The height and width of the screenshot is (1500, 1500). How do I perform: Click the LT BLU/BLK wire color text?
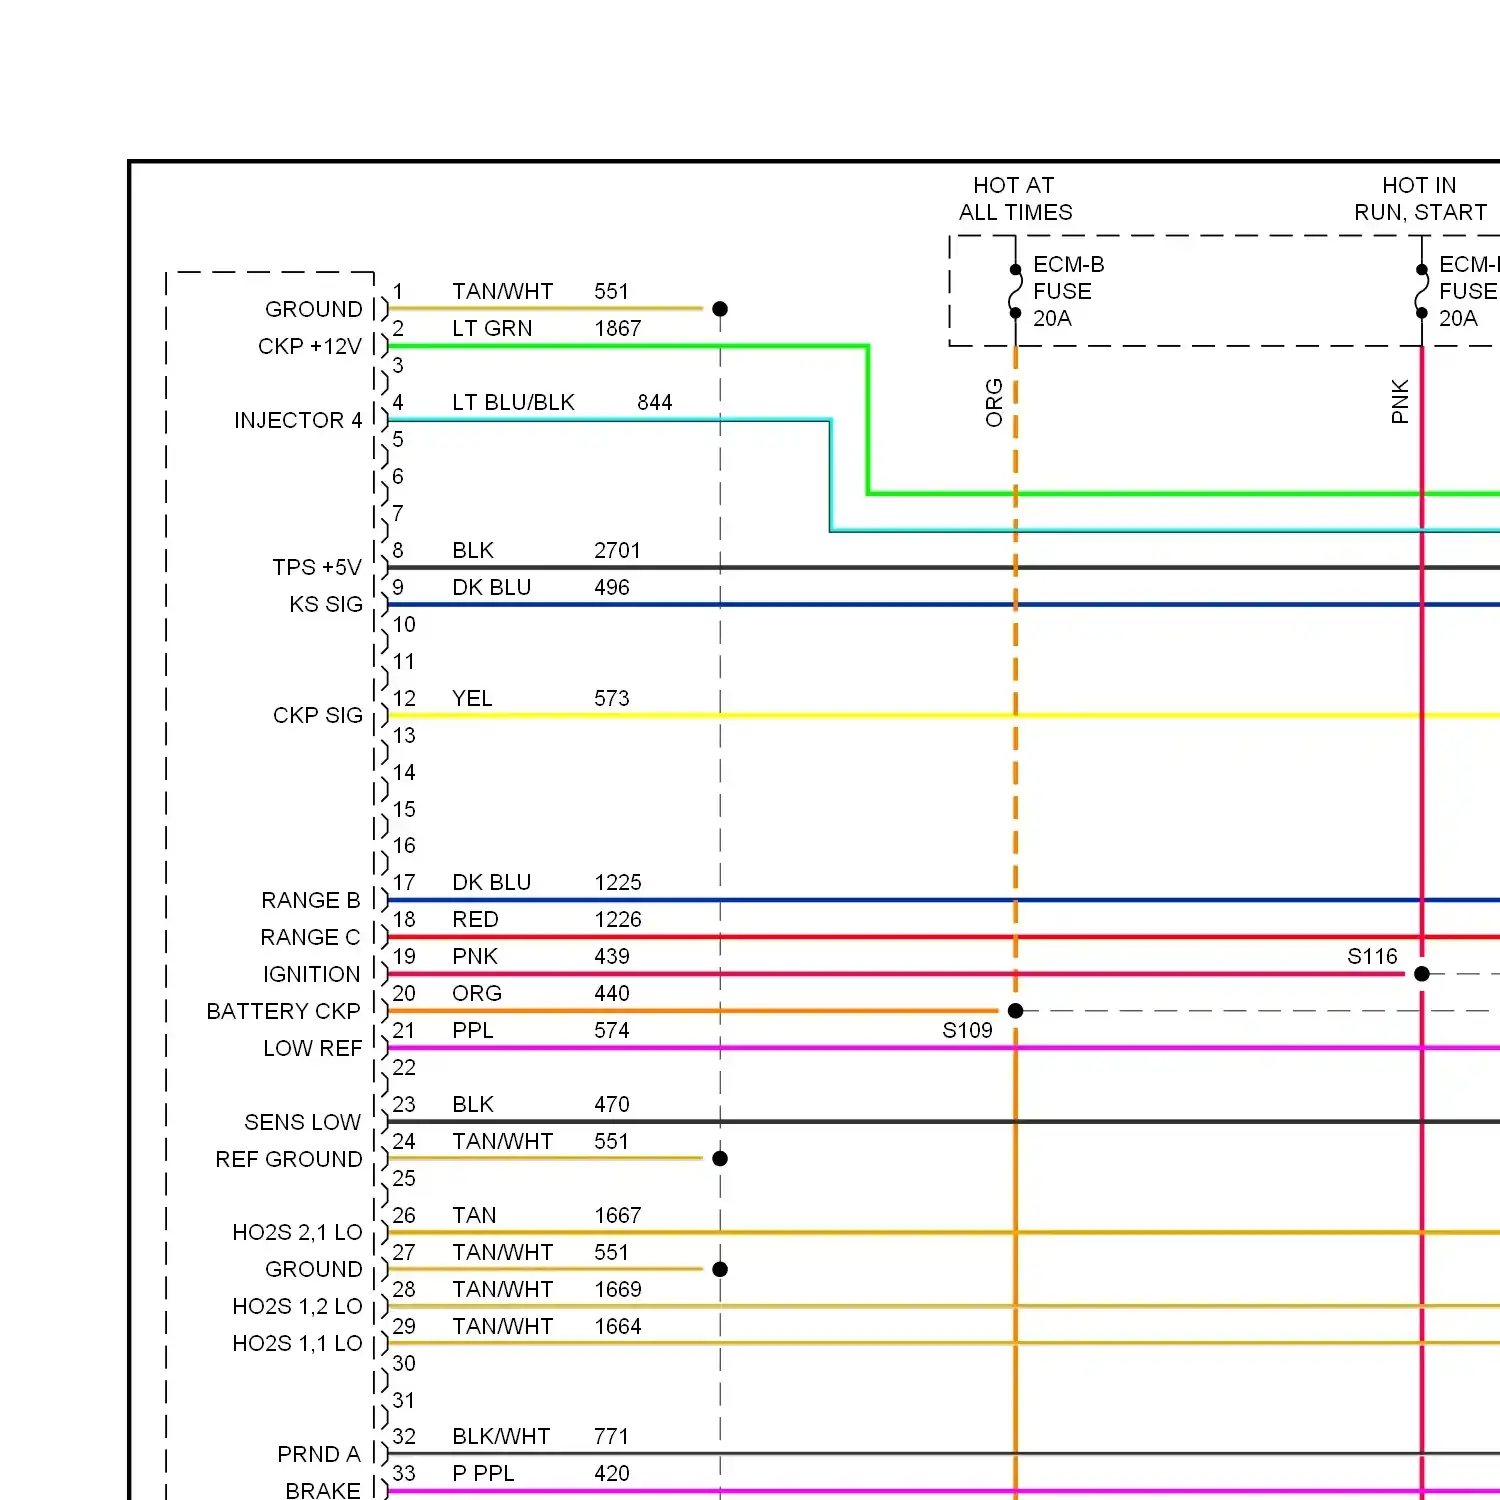[x=513, y=402]
